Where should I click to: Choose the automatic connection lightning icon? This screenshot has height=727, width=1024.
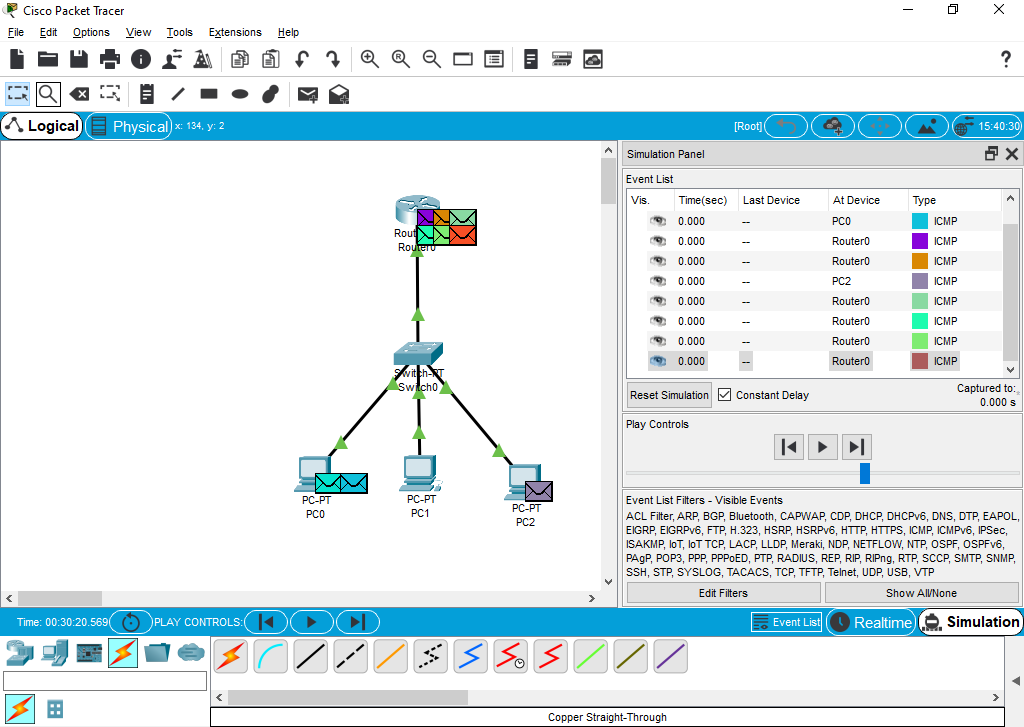click(x=231, y=656)
